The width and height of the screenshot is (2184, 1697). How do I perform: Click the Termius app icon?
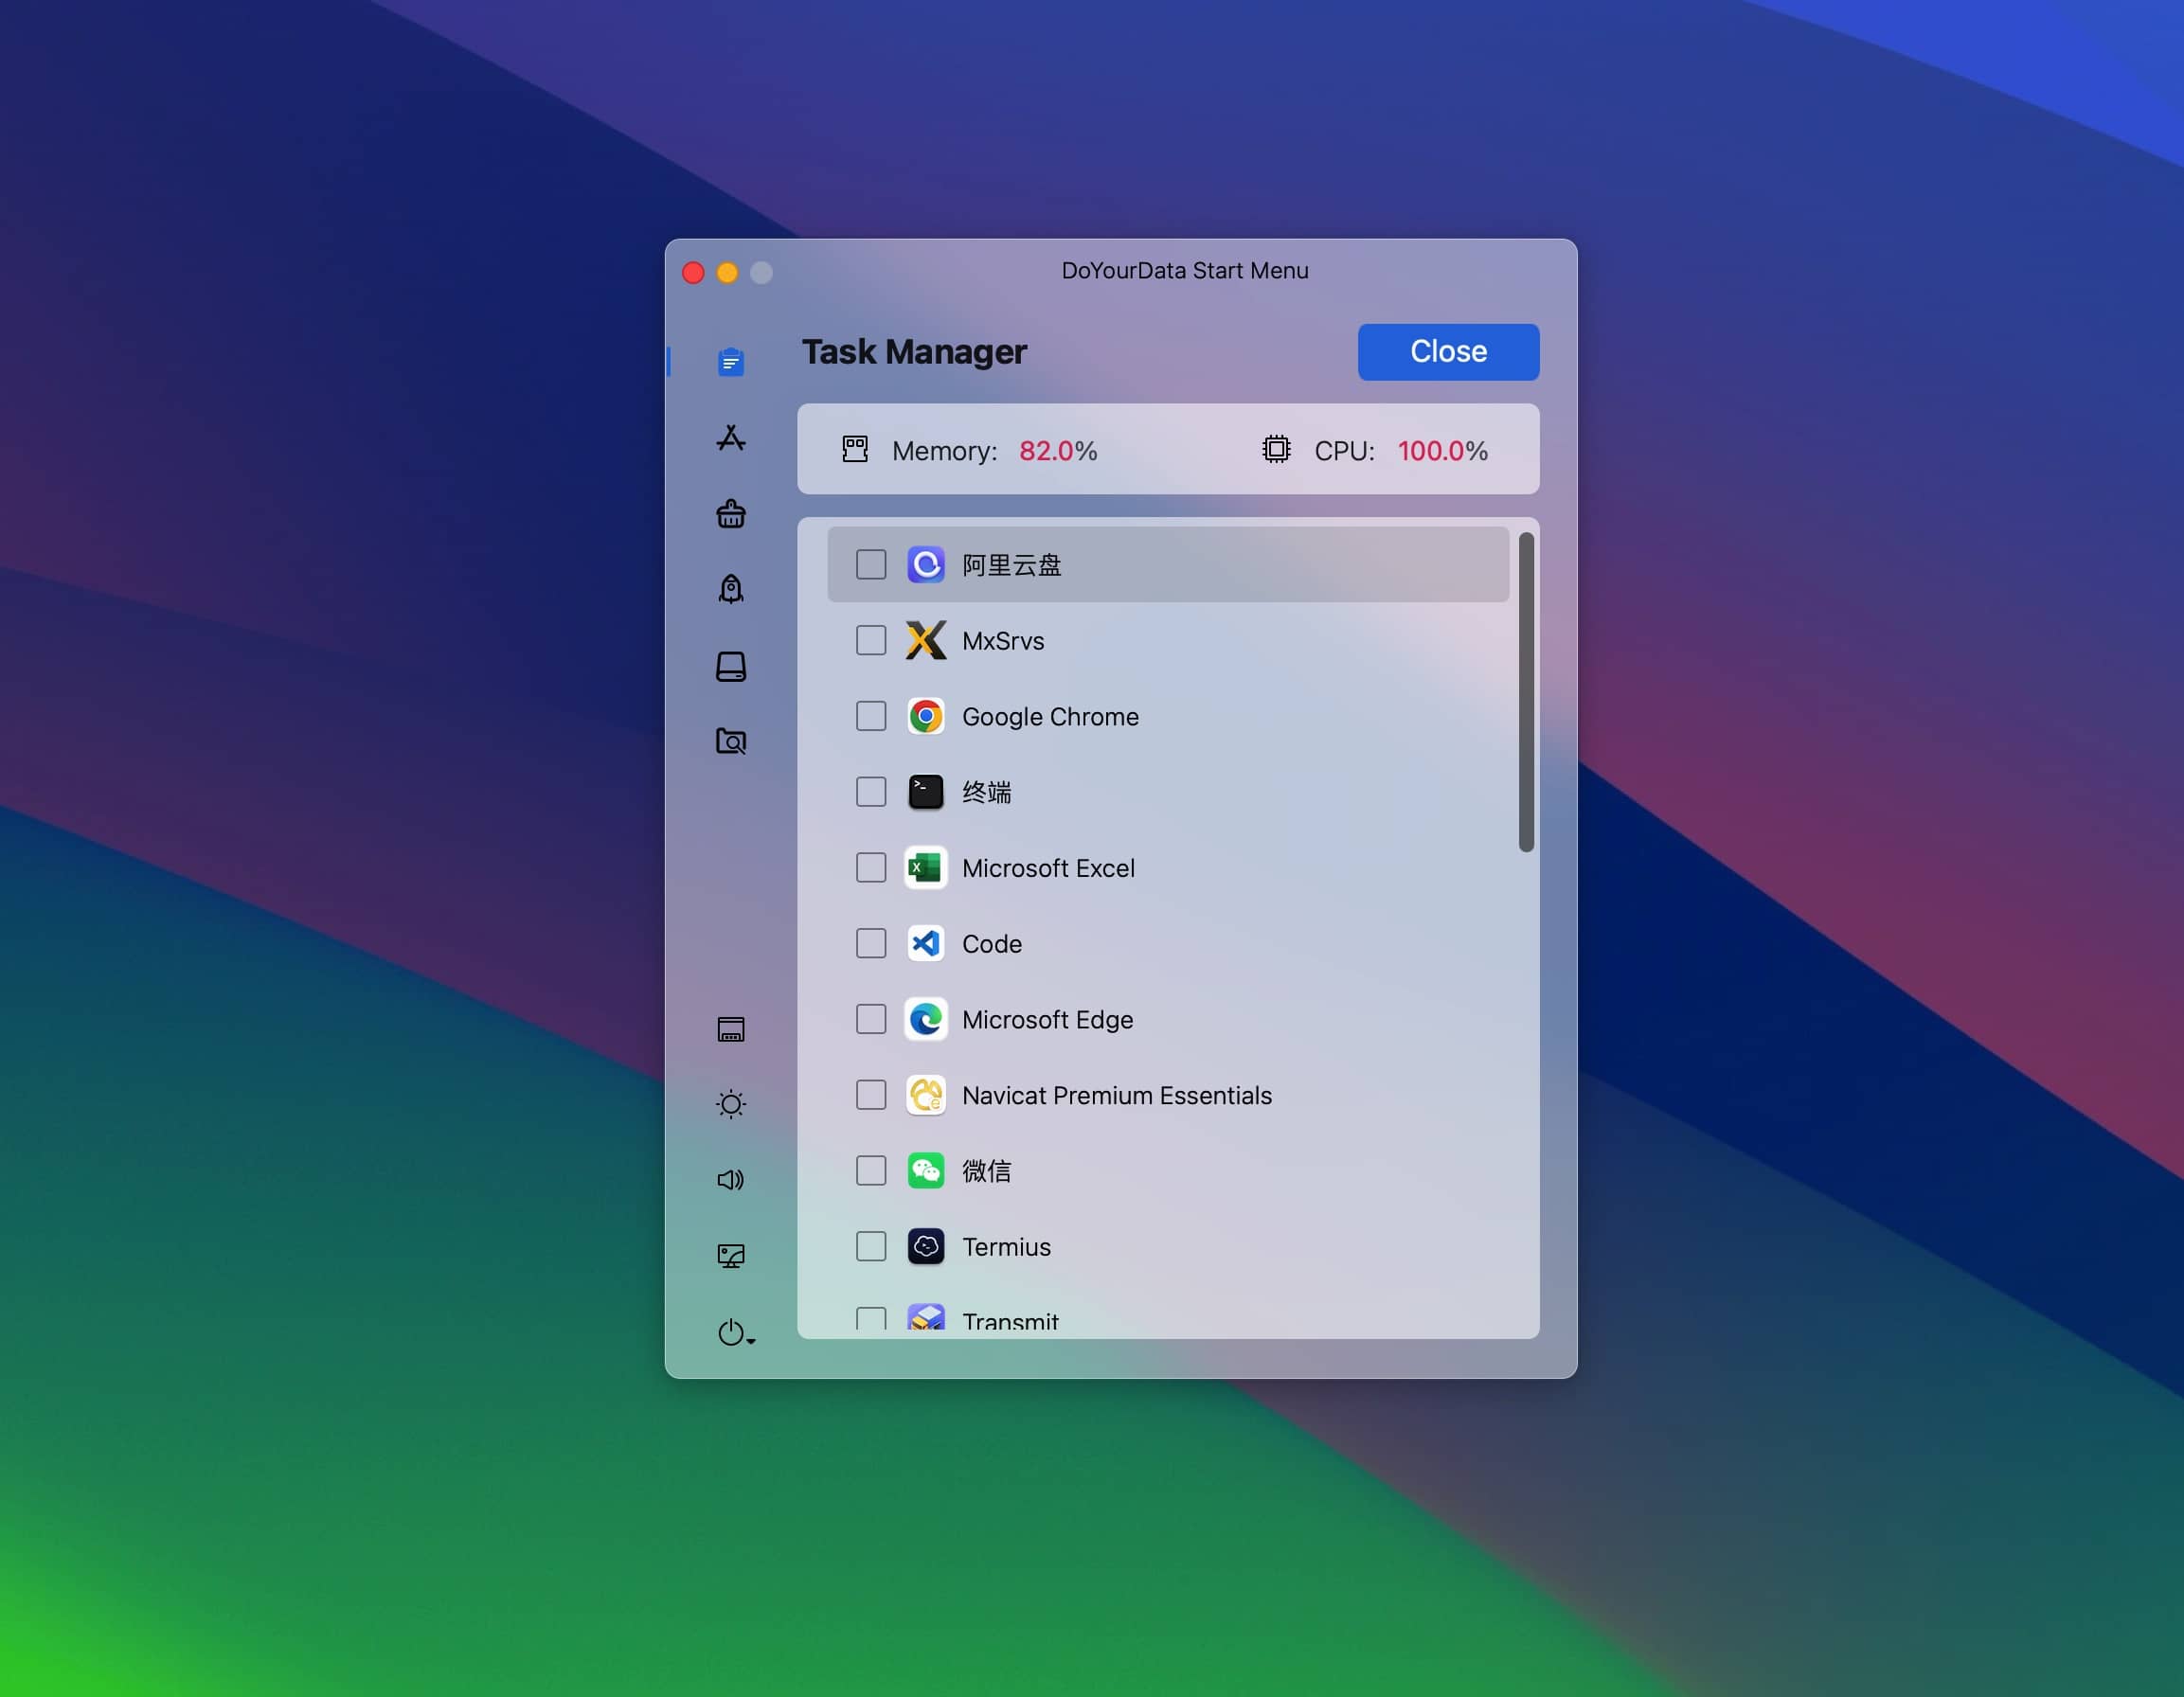coord(926,1246)
